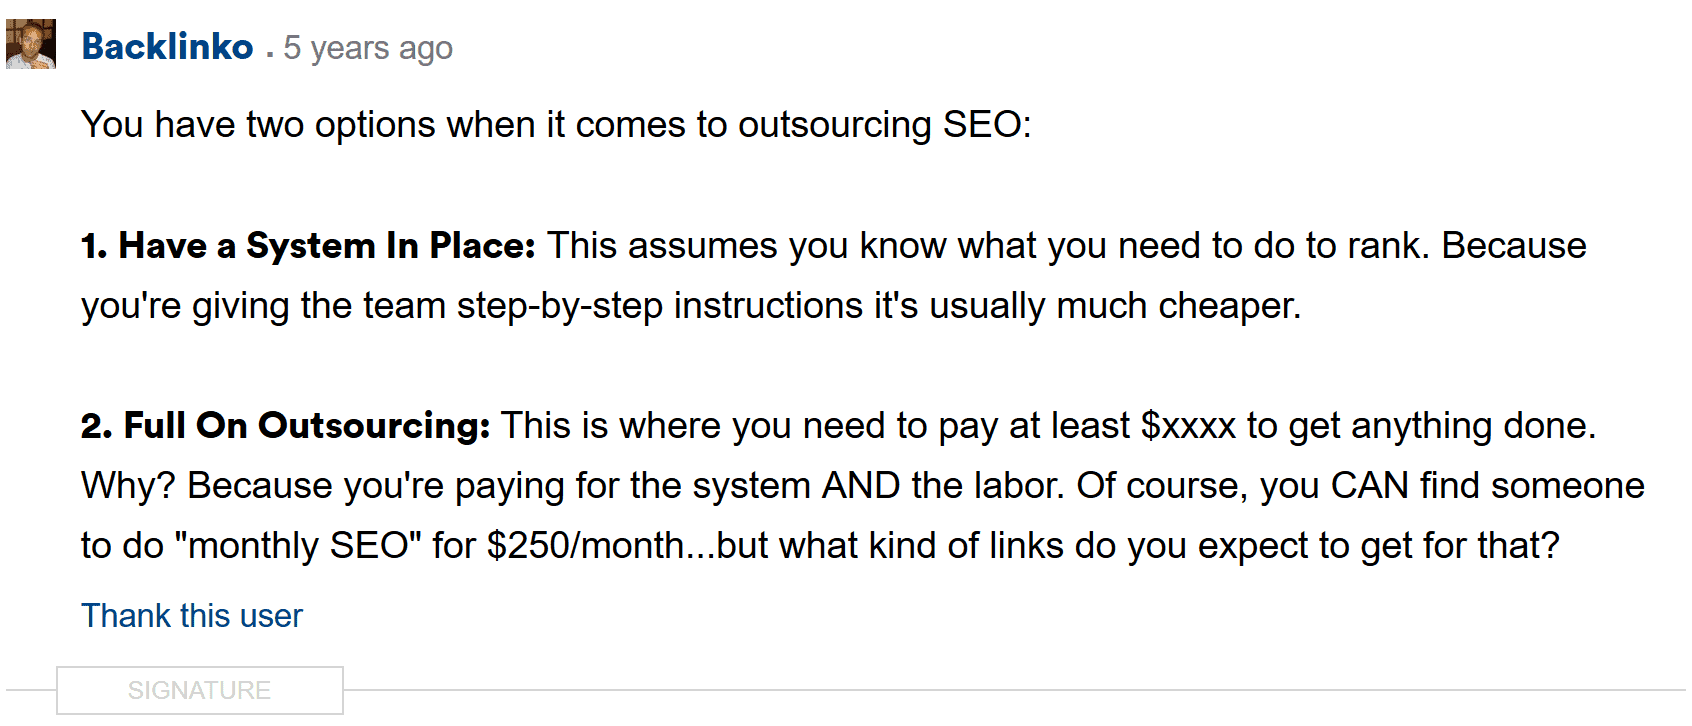Click the capitalized word 'CAN' in the post
Image resolution: width=1692 pixels, height=726 pixels.
pyautogui.click(x=1370, y=486)
